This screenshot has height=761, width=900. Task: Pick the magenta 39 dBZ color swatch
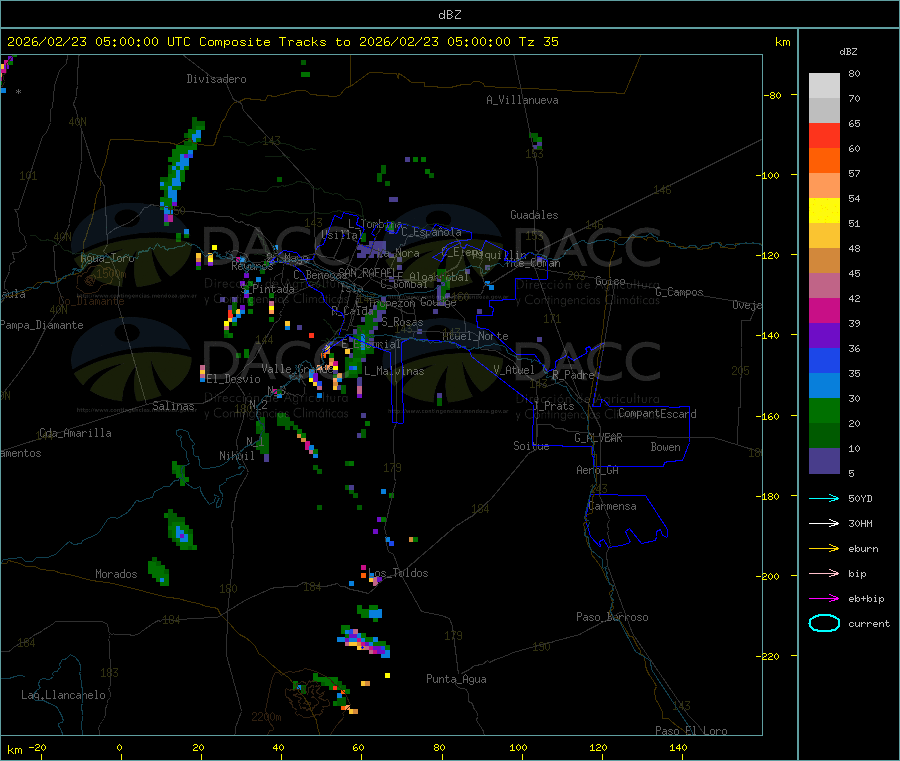(x=824, y=310)
